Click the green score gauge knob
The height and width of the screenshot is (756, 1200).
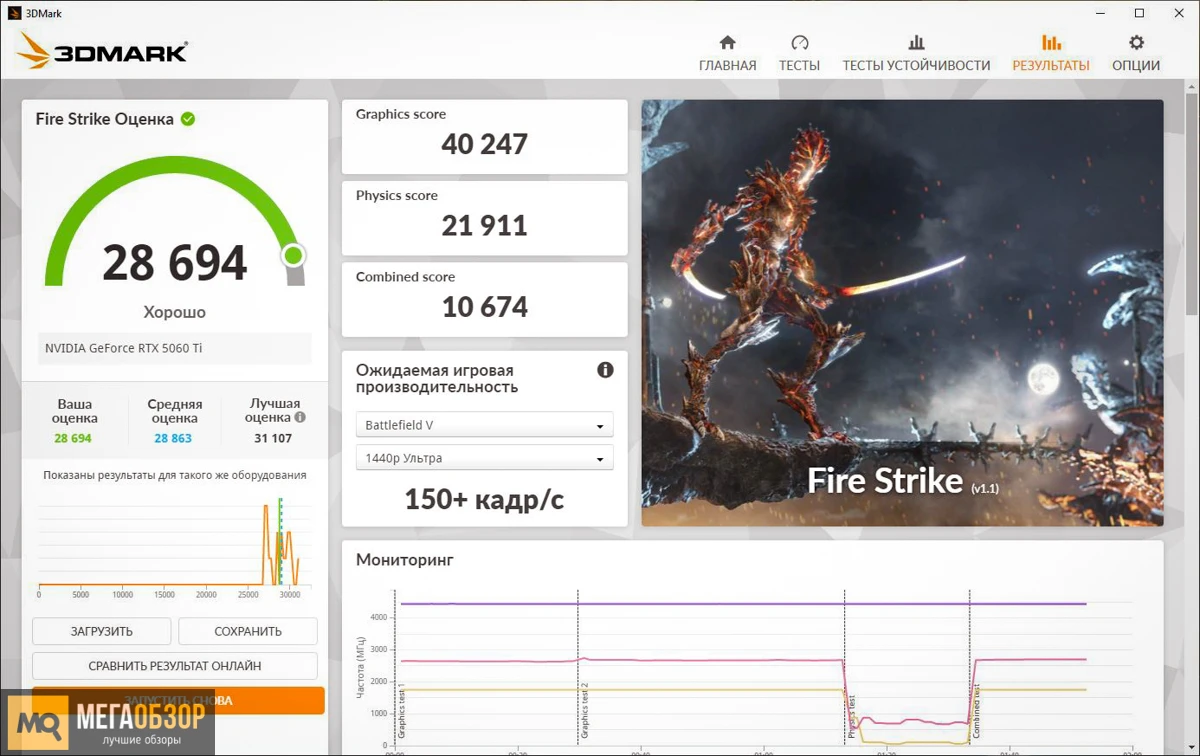293,256
